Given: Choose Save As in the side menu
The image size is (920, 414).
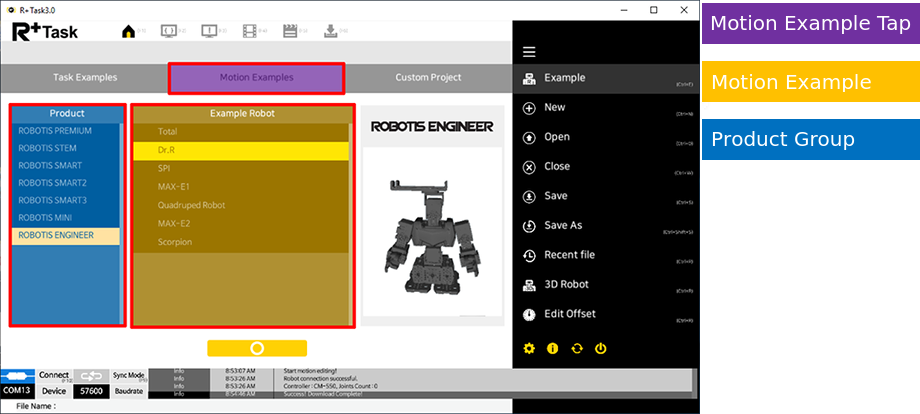Looking at the screenshot, I should coord(606,226).
